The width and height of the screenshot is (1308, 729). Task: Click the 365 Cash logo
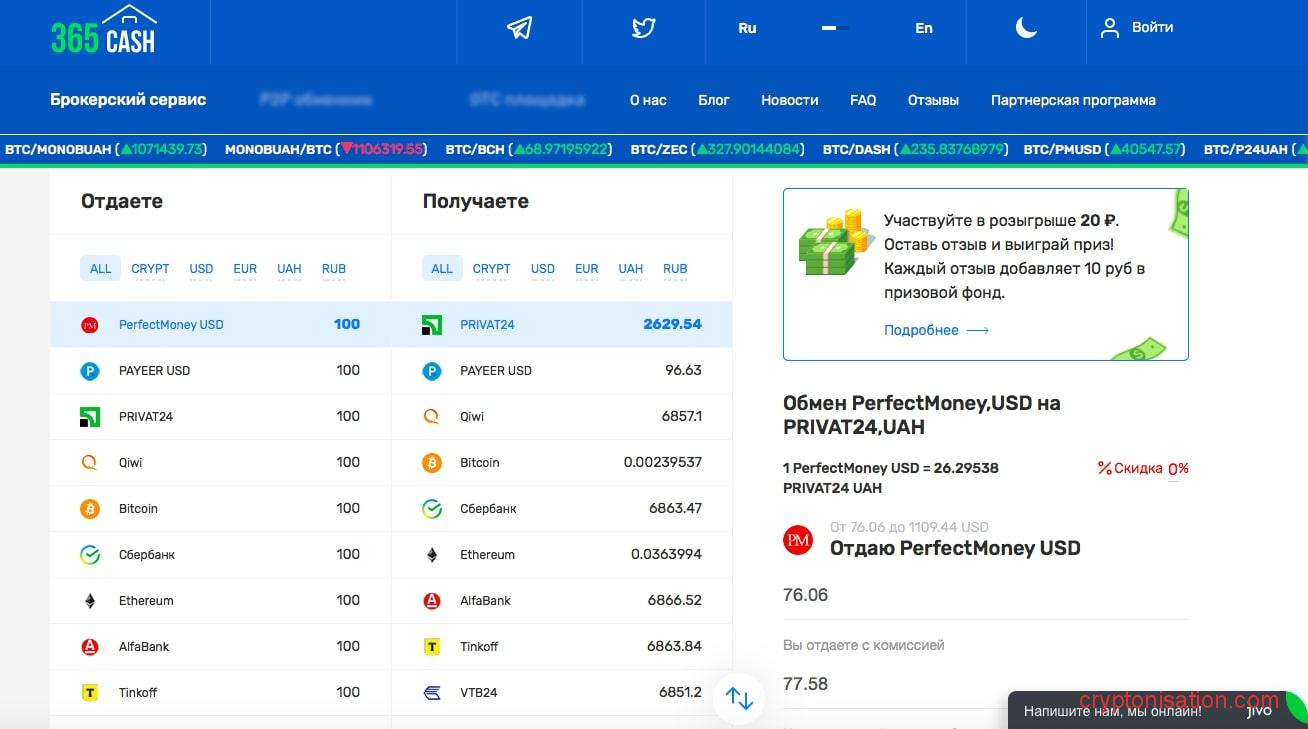tap(104, 31)
